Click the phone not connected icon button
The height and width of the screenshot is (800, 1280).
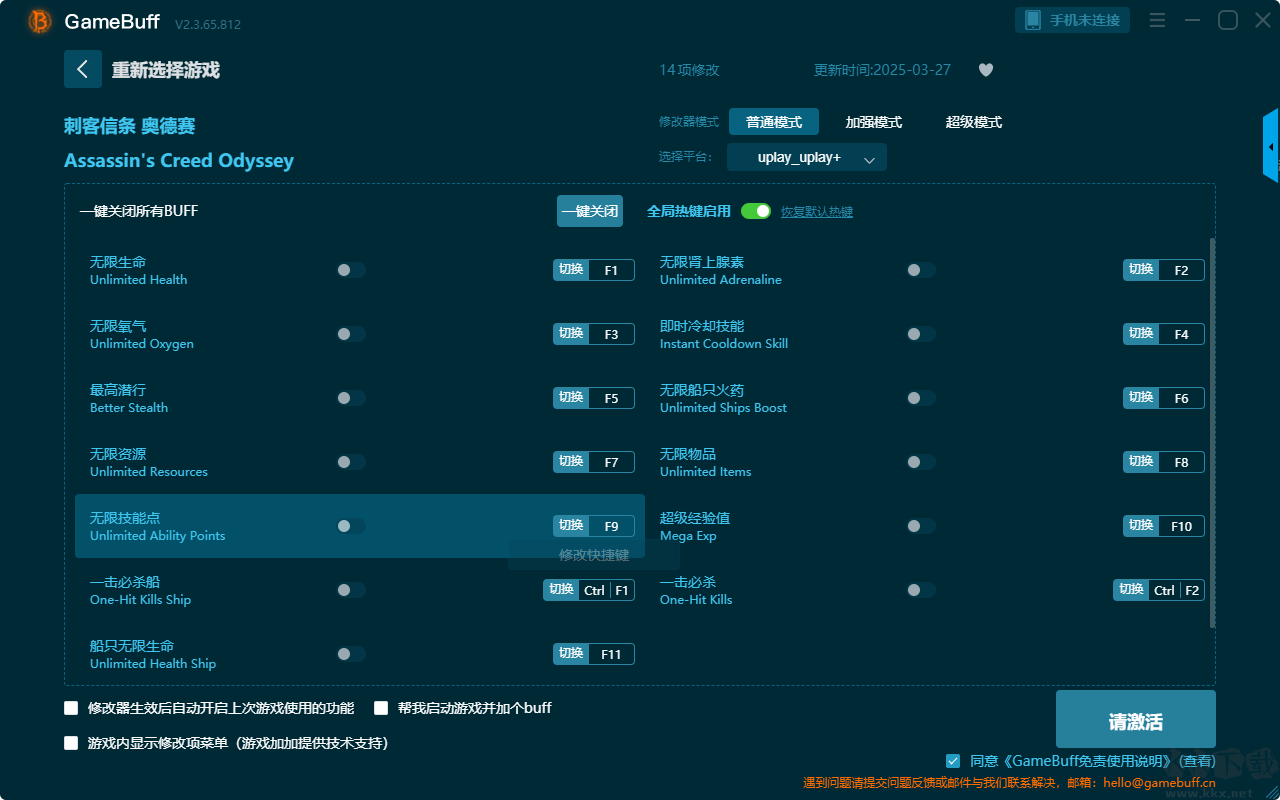1073,20
